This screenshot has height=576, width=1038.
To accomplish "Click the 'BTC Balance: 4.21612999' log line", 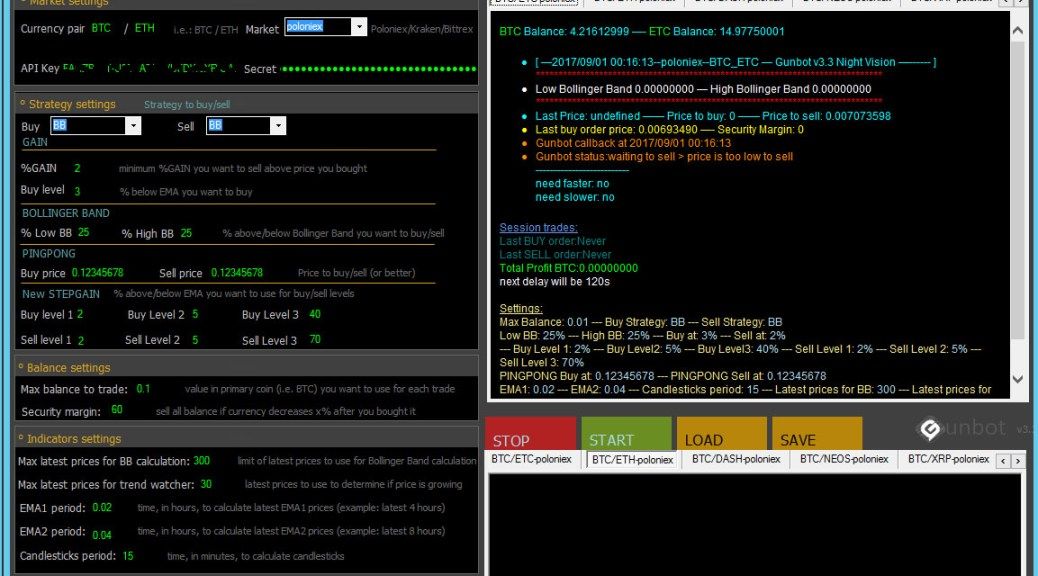I will click(x=642, y=31).
